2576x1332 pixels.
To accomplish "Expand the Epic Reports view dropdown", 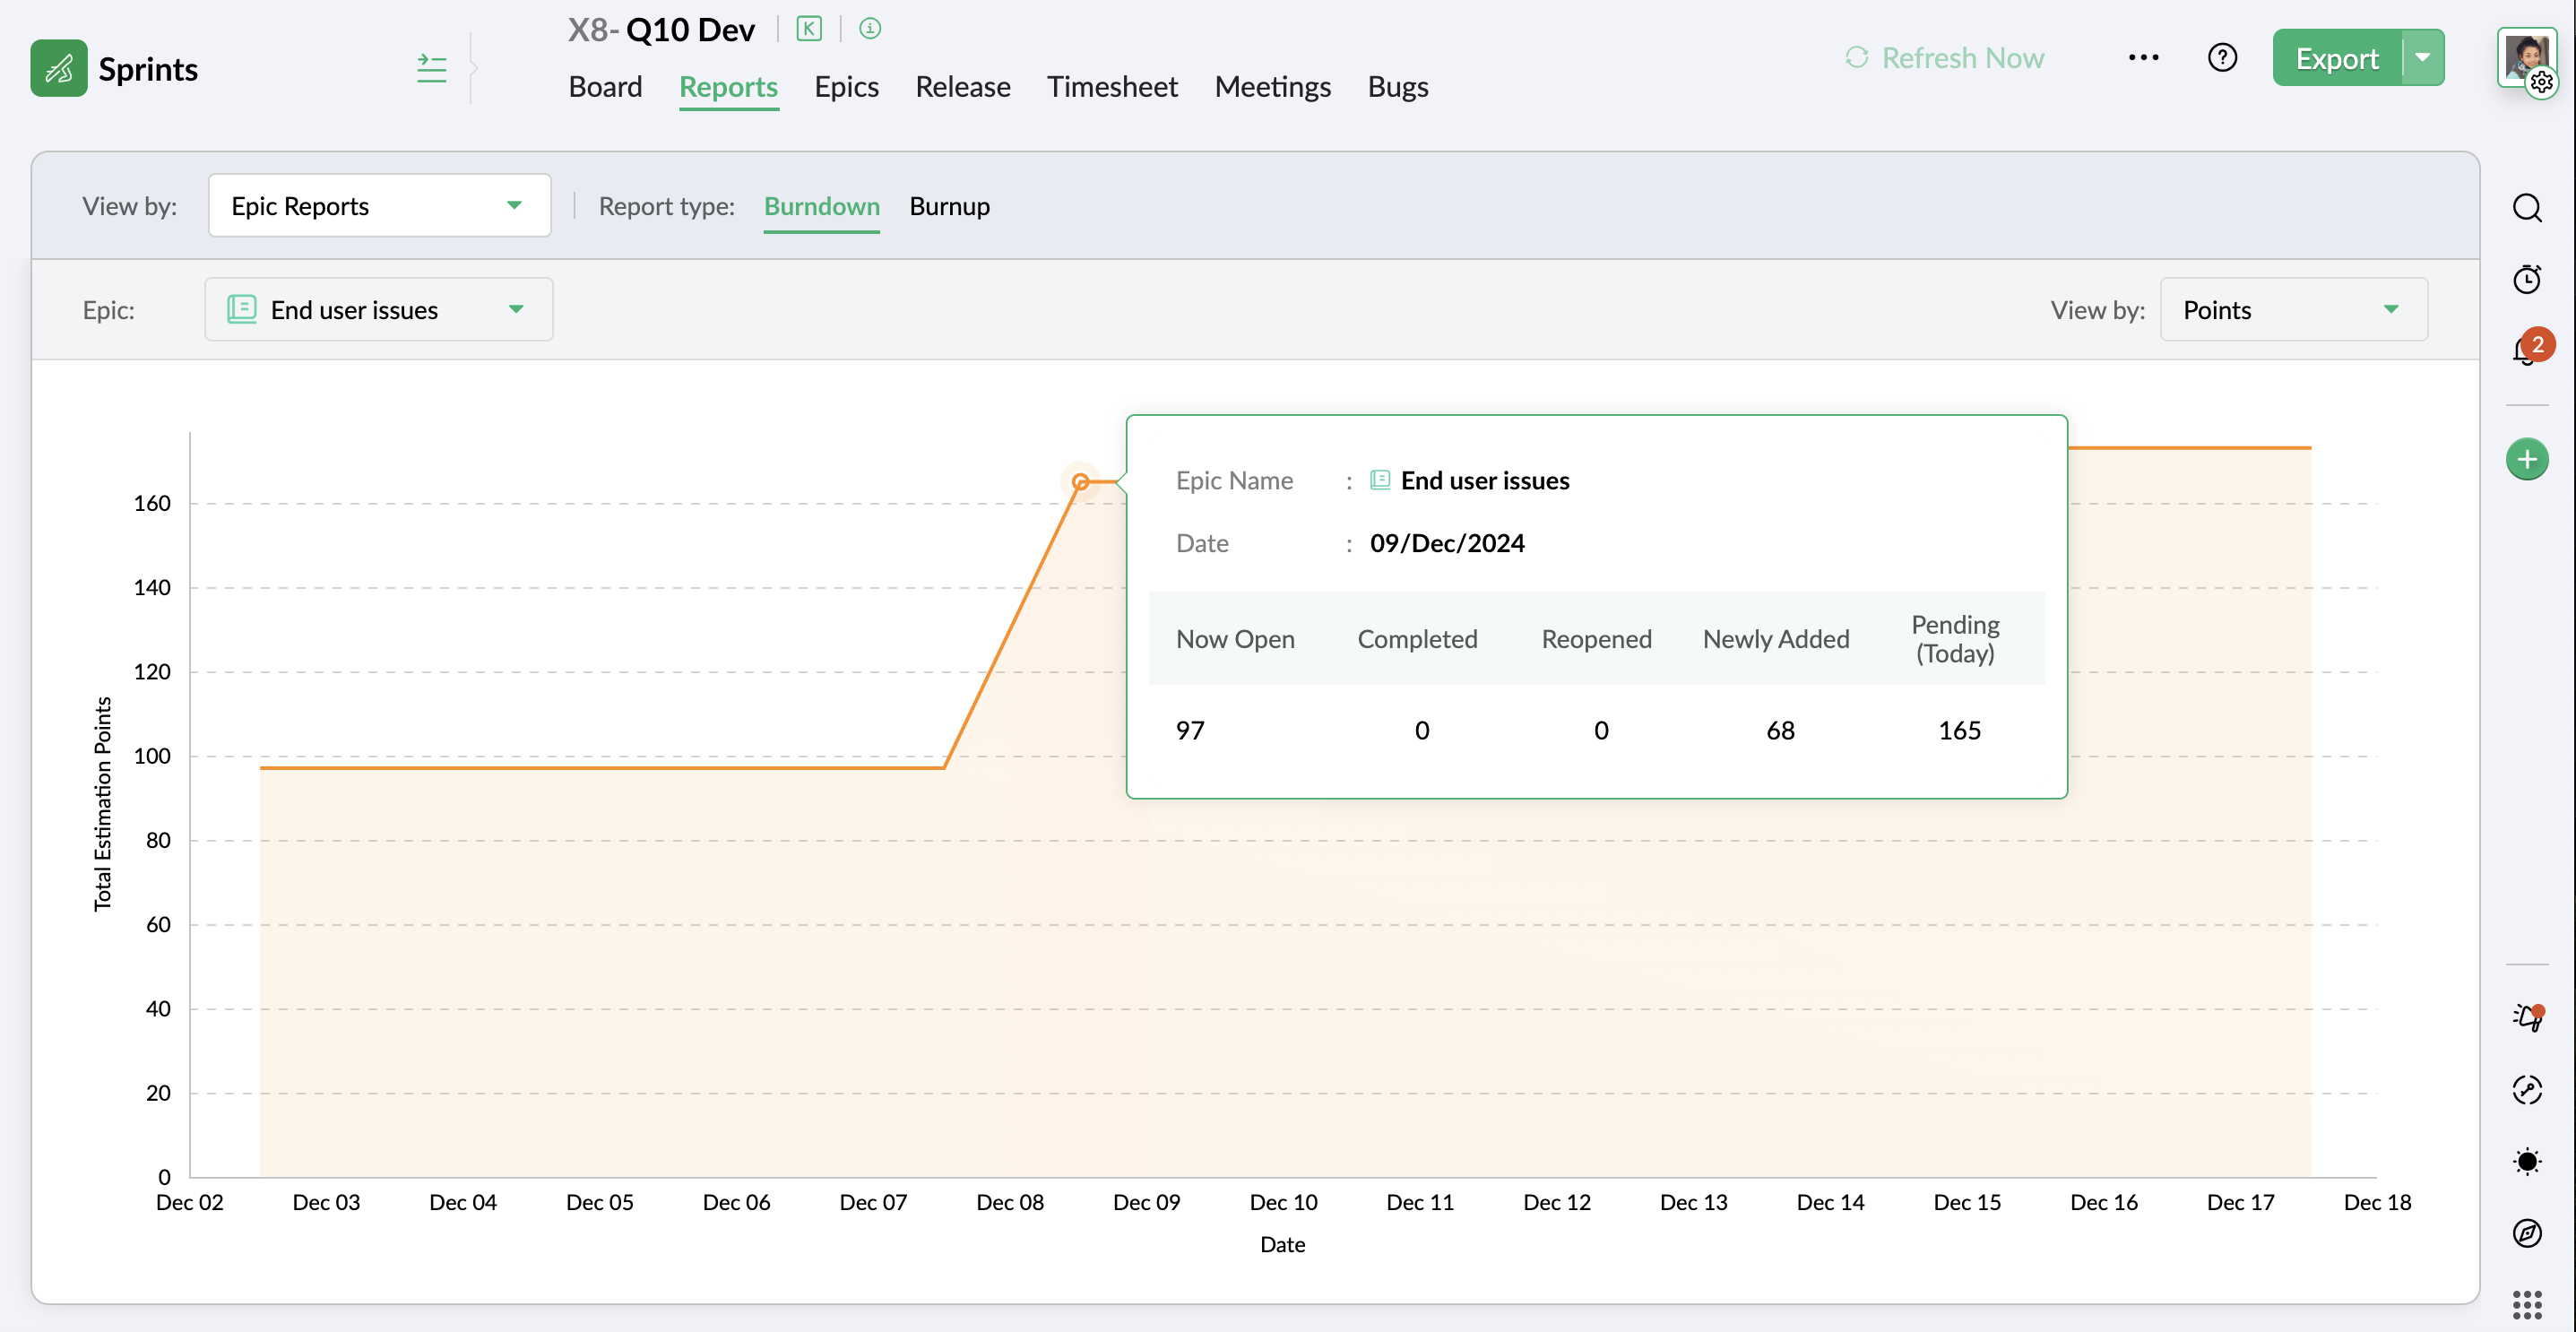I will [x=379, y=206].
